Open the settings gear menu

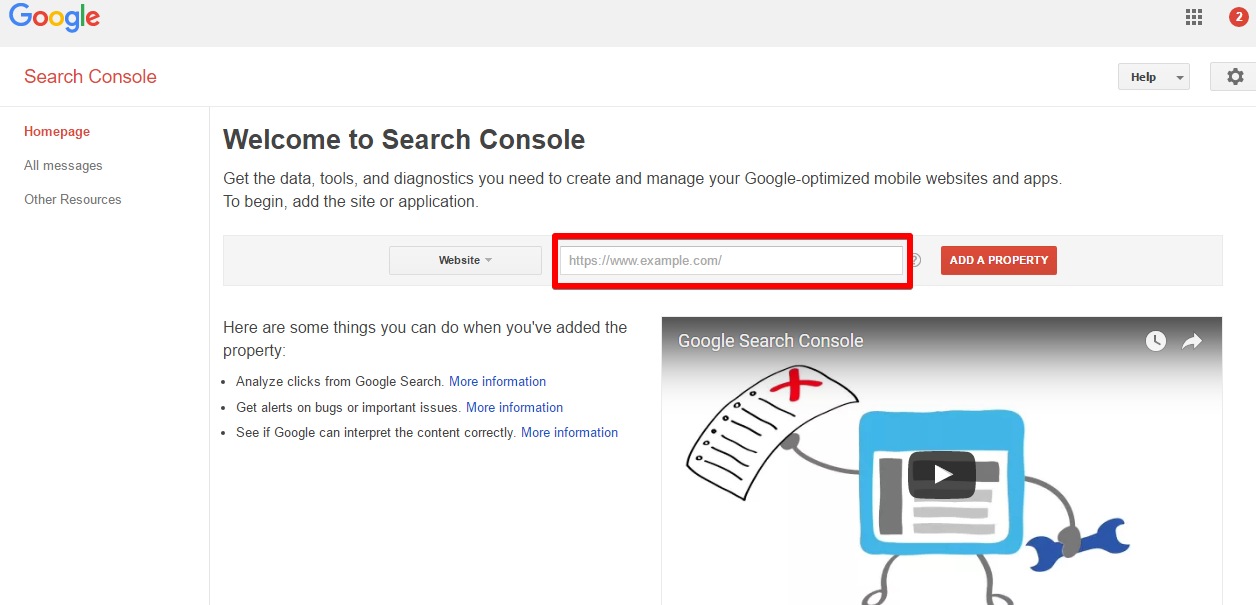point(1235,77)
